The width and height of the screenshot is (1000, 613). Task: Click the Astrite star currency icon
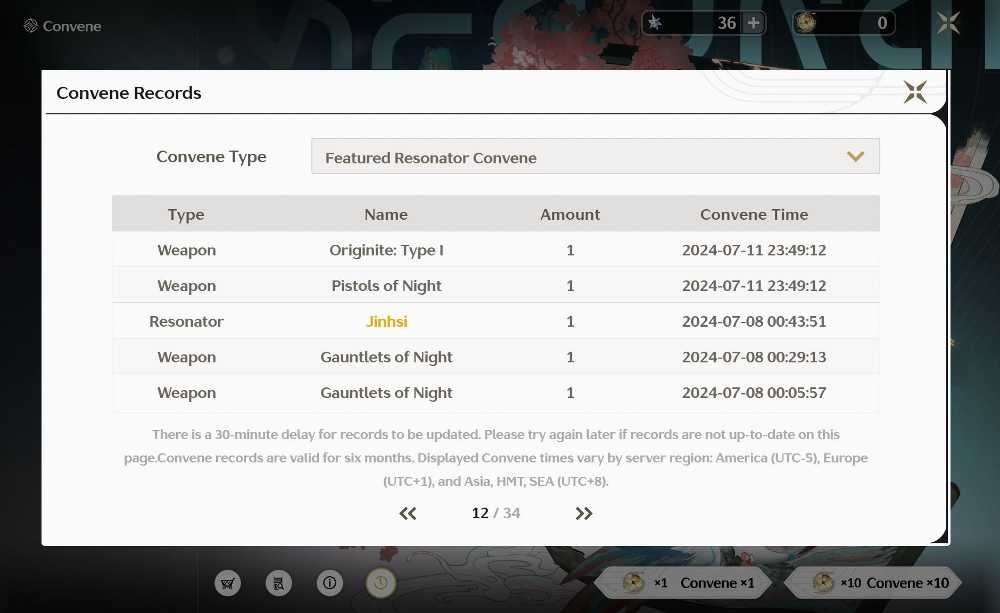point(654,23)
